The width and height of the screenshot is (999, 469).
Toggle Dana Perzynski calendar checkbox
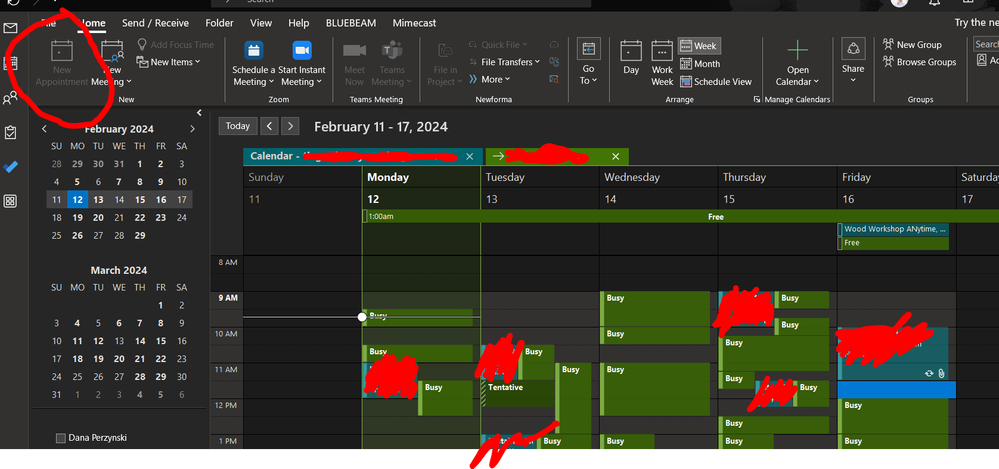(x=61, y=438)
